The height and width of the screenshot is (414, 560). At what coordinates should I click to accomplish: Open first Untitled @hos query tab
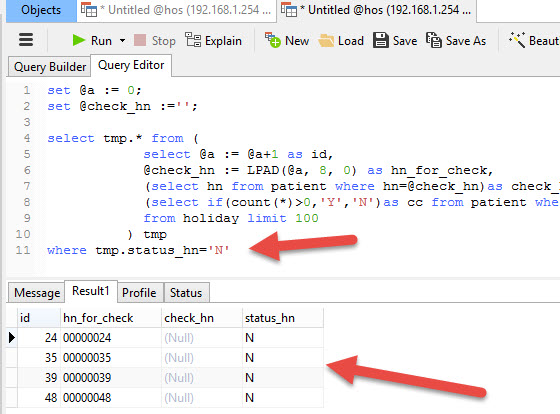[176, 10]
